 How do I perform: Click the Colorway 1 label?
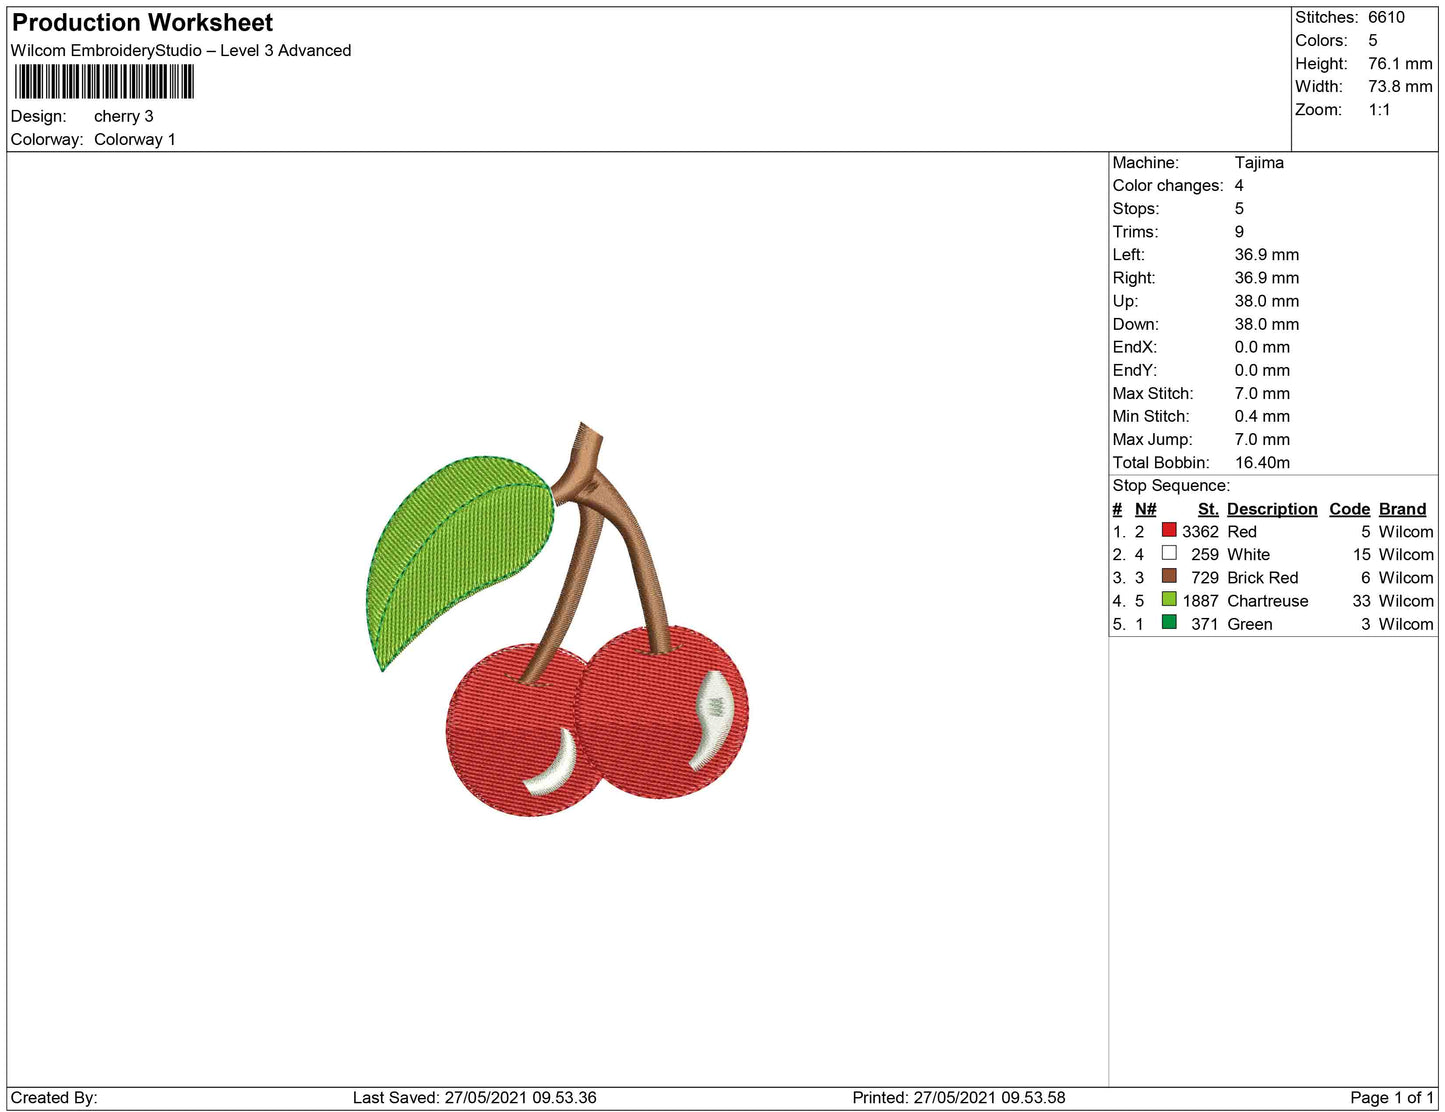(x=135, y=139)
